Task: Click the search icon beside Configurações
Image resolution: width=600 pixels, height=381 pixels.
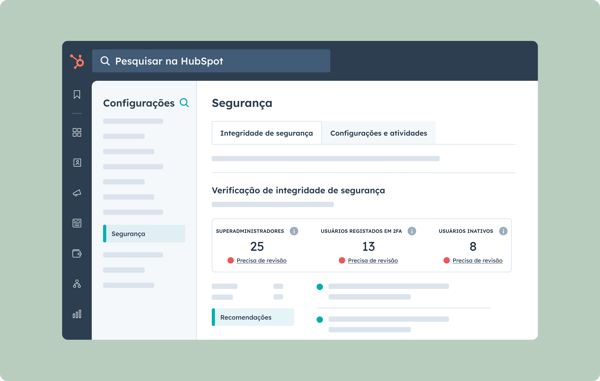Action: (x=184, y=103)
